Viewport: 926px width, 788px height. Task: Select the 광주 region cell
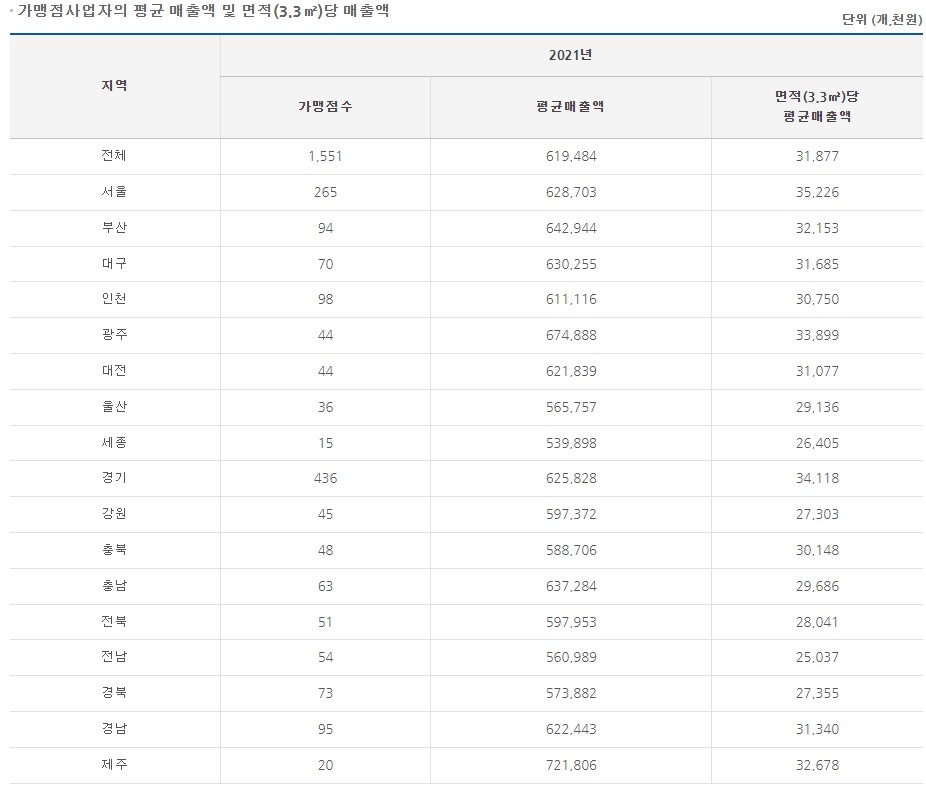point(114,334)
